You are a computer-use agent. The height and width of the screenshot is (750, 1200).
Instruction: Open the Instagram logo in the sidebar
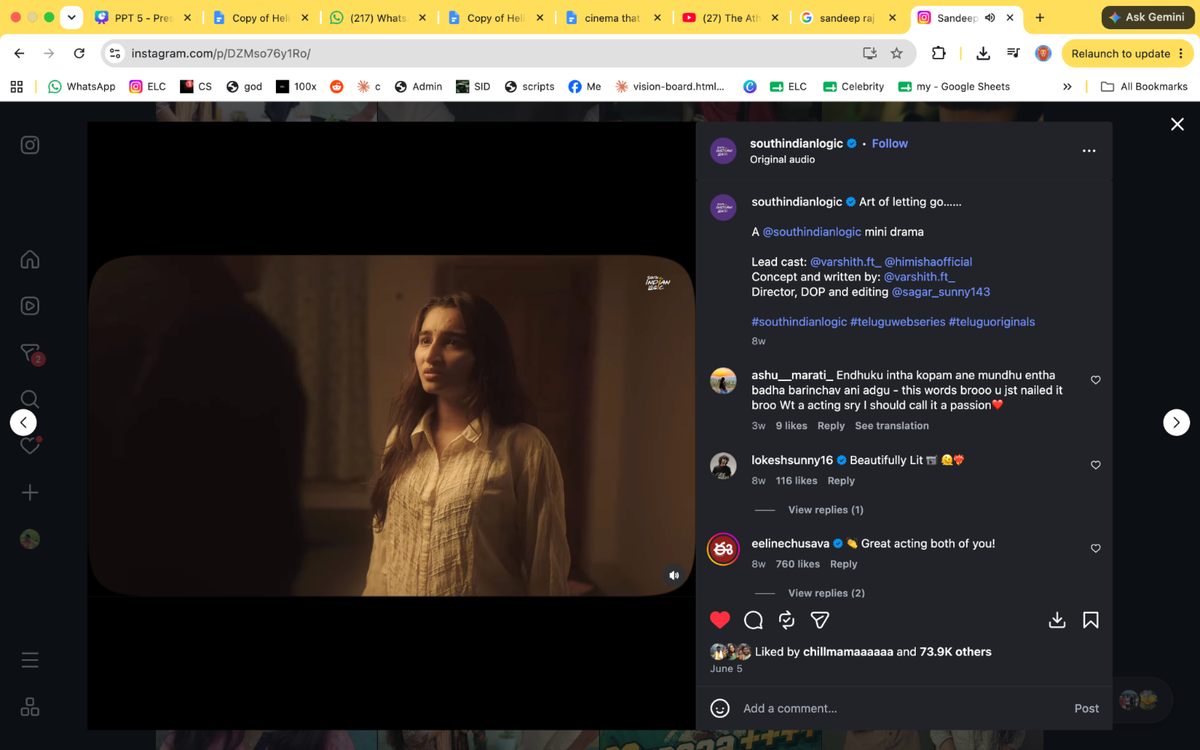tap(30, 145)
